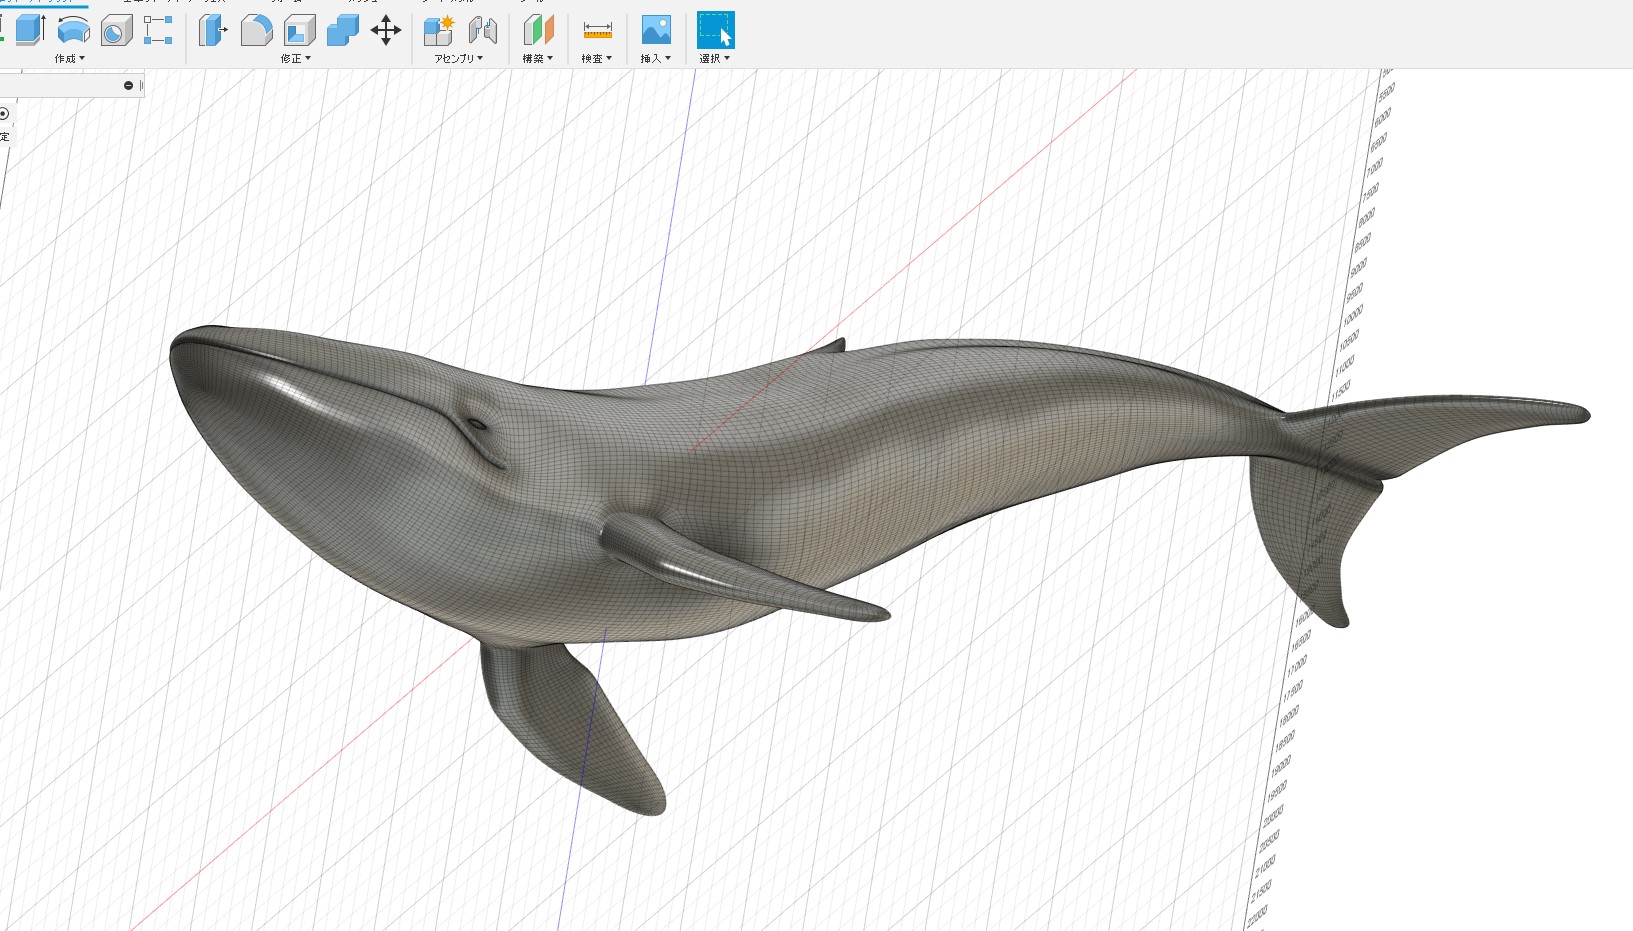Activate the Select cursor tool
Image resolution: width=1633 pixels, height=931 pixels.
(x=715, y=30)
